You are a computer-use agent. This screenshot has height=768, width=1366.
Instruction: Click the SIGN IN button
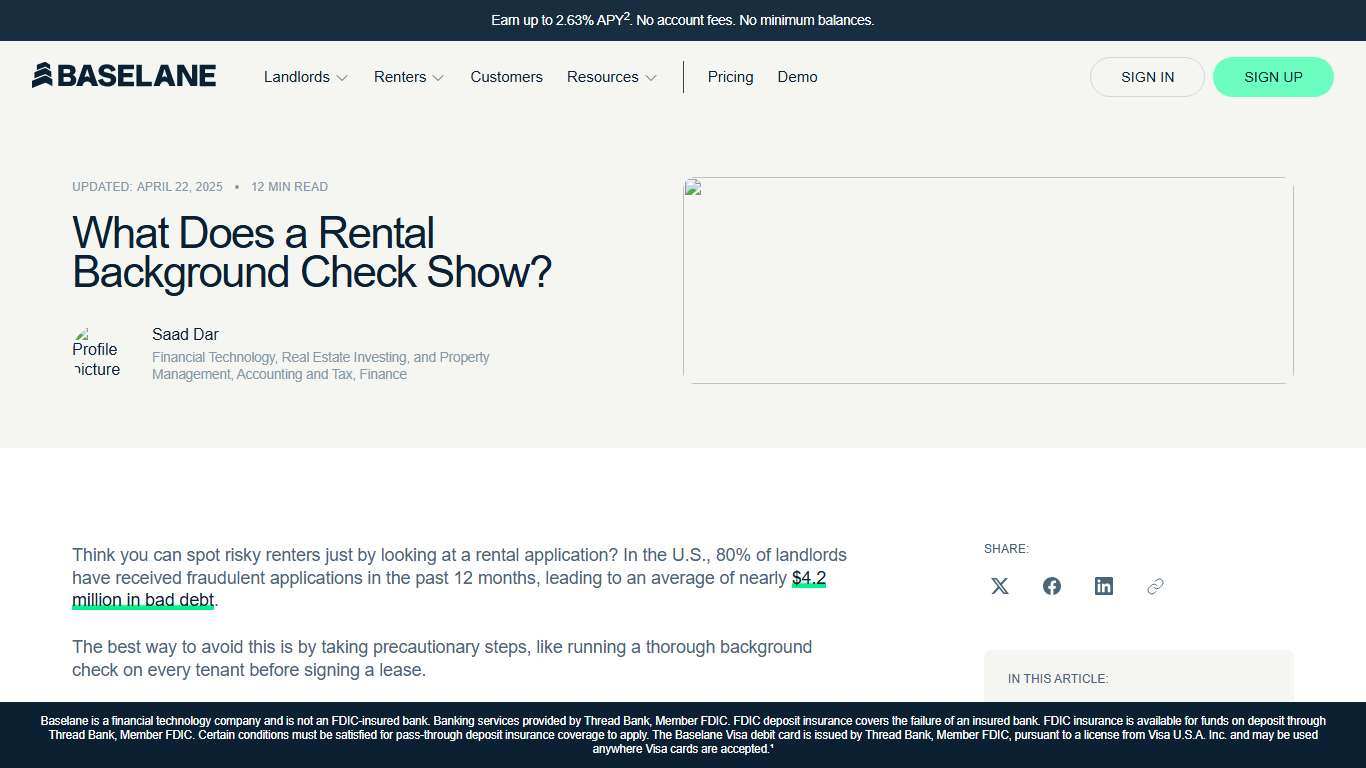1147,77
